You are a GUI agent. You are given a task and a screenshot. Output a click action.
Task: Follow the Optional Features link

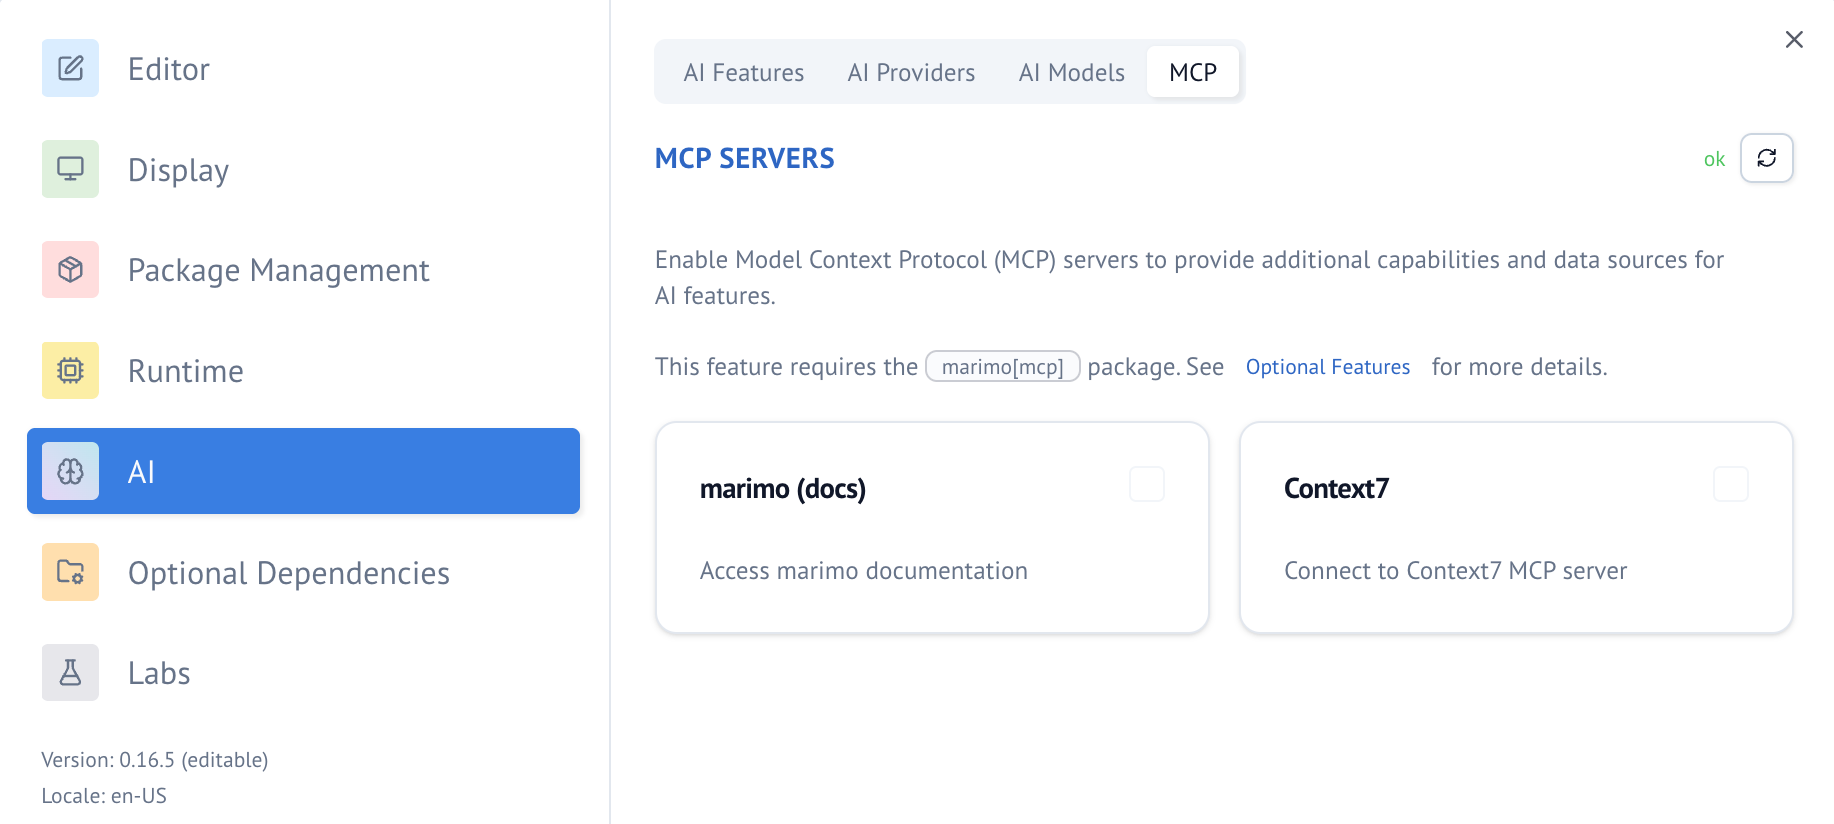(1327, 367)
